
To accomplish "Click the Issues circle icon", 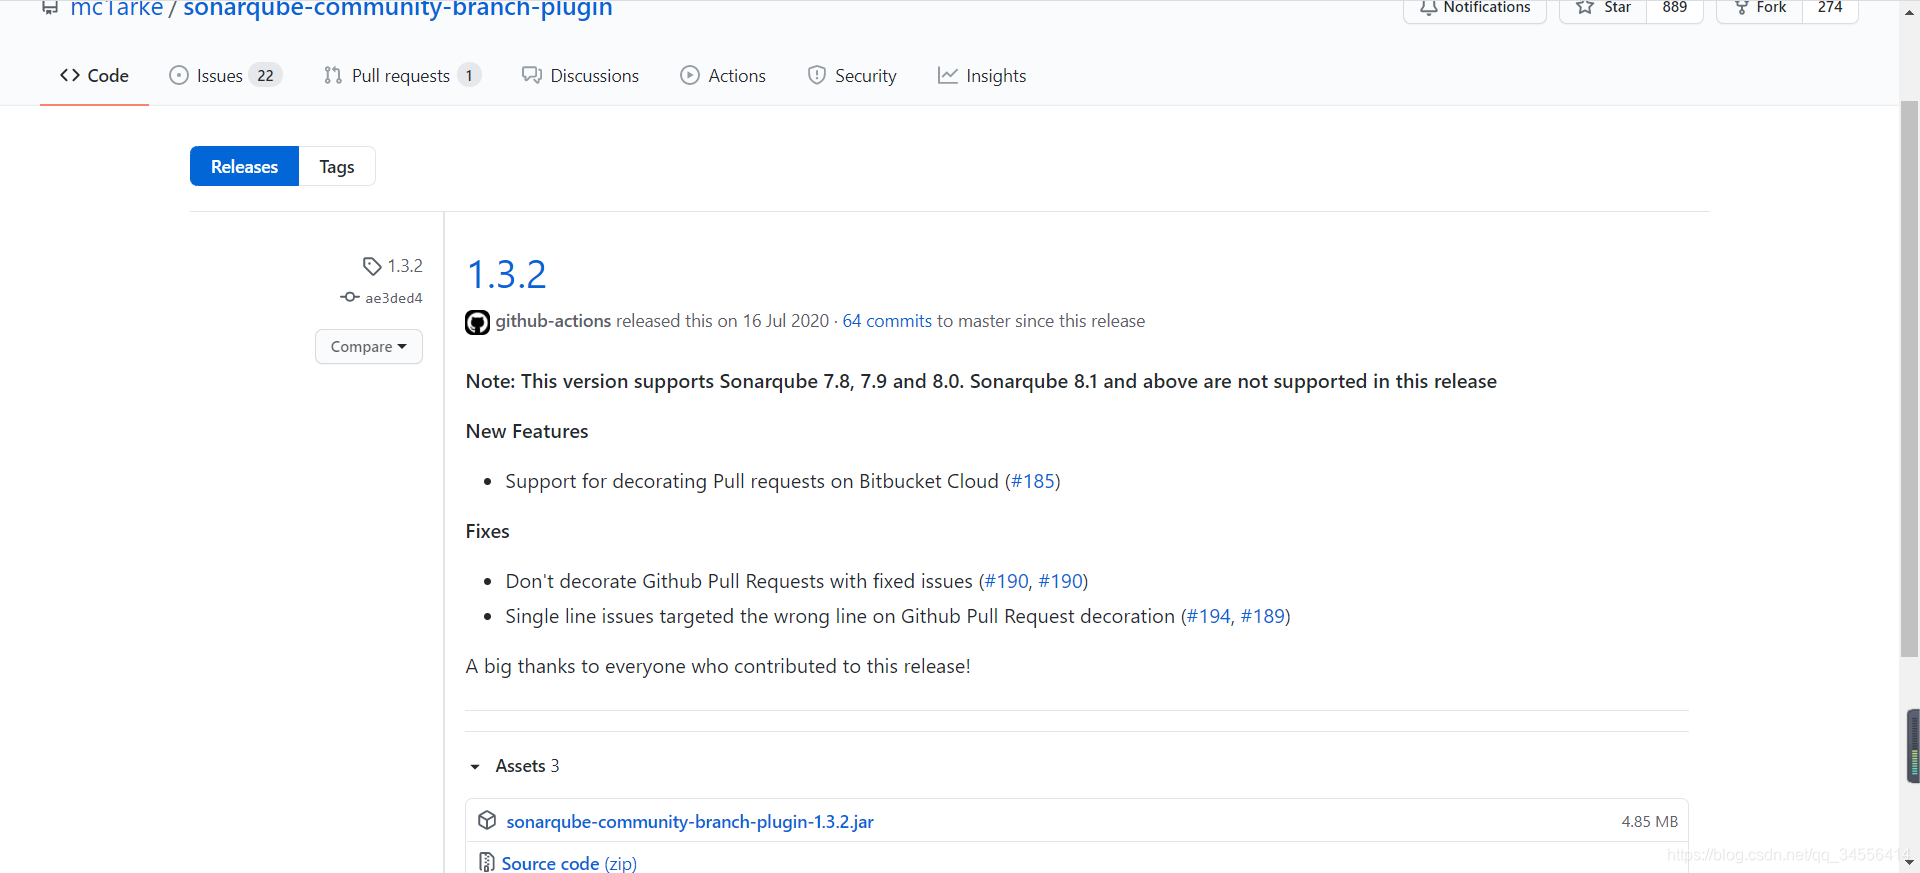I will [179, 75].
